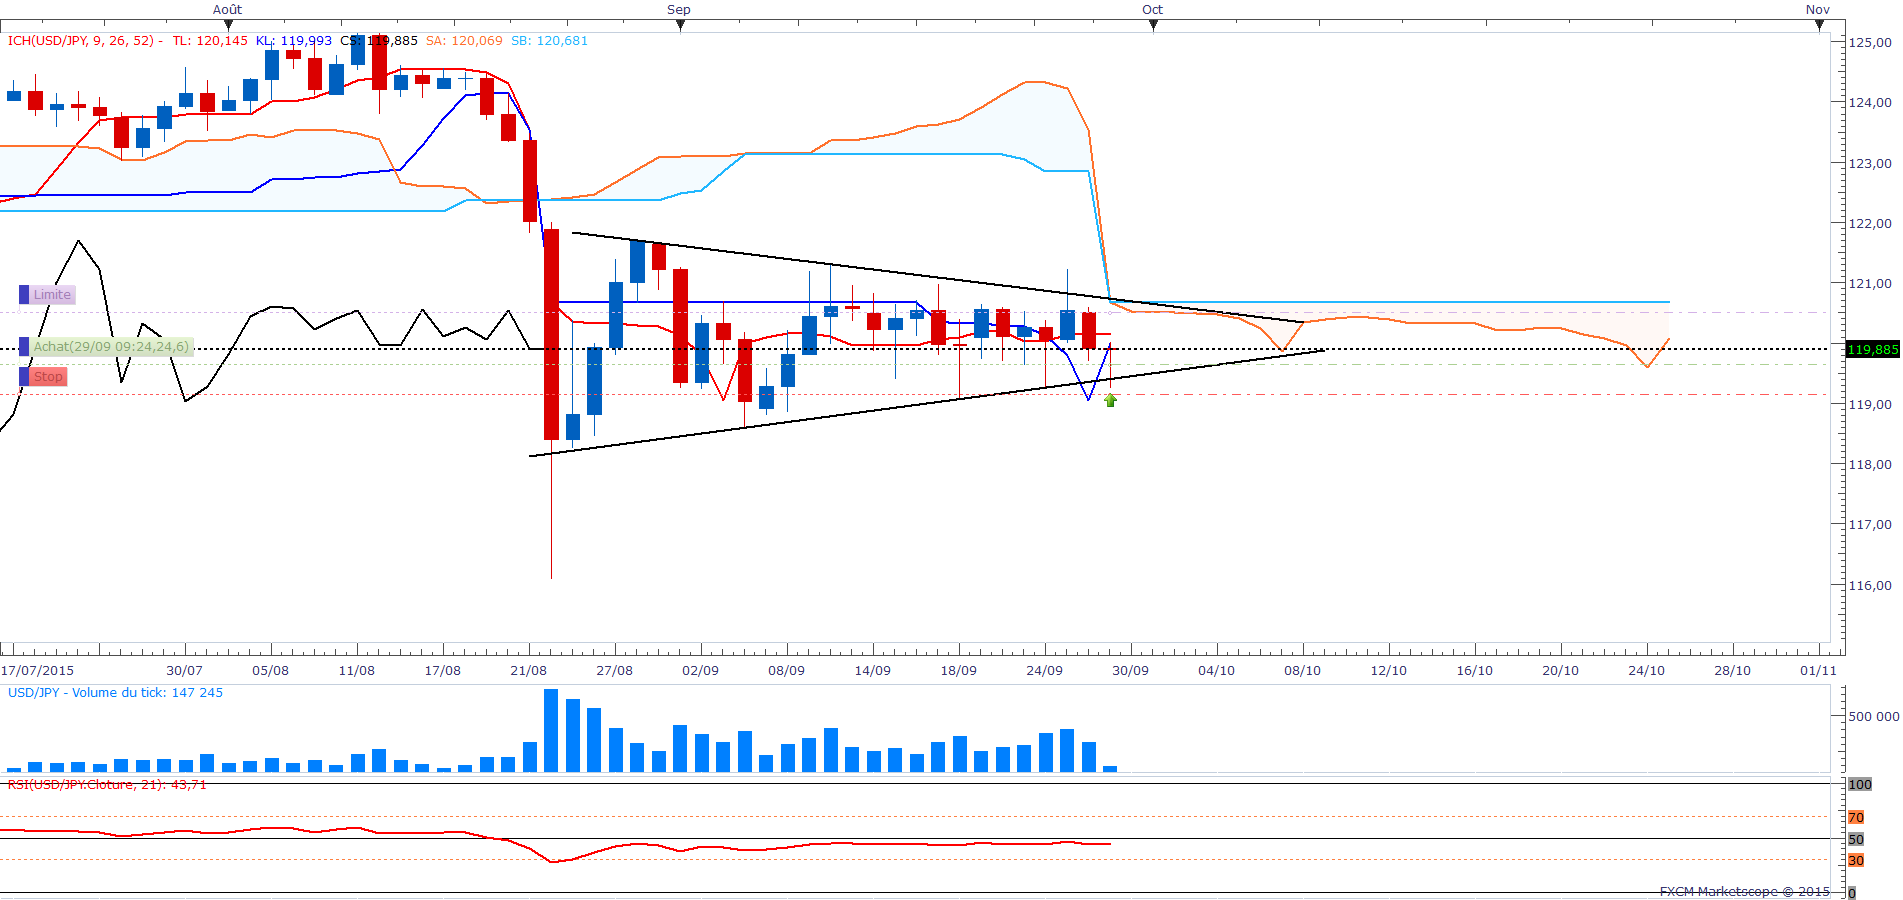Click the 08/10 date axis label
Viewport: 1903px width, 900px height.
[x=1302, y=671]
